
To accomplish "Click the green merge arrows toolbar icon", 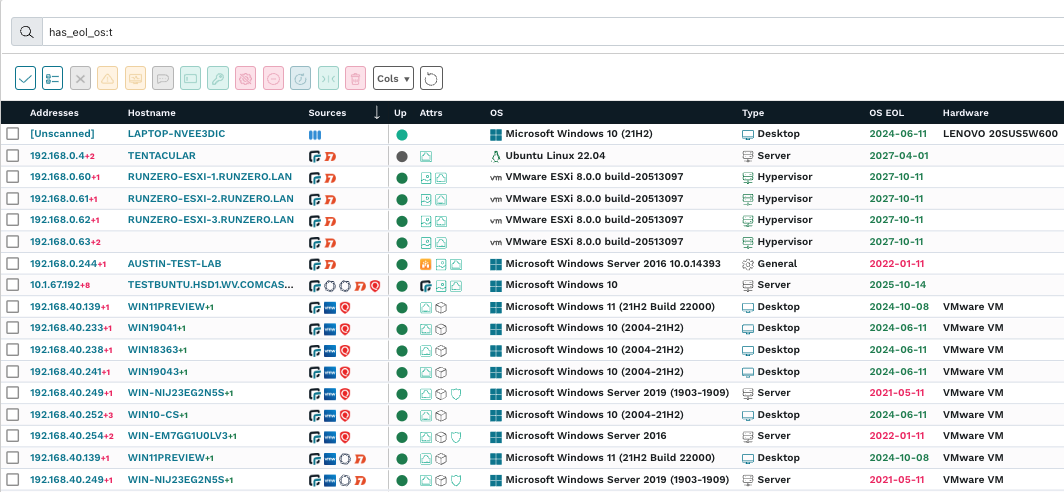I will pyautogui.click(x=328, y=78).
